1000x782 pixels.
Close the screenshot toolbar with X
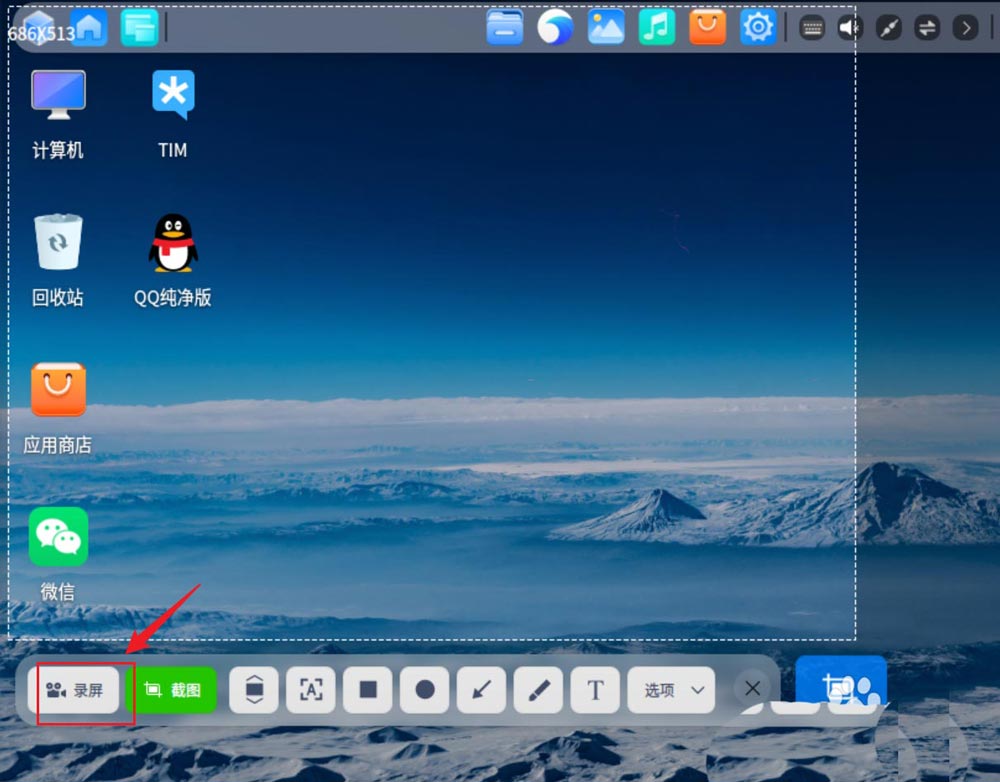[x=753, y=688]
